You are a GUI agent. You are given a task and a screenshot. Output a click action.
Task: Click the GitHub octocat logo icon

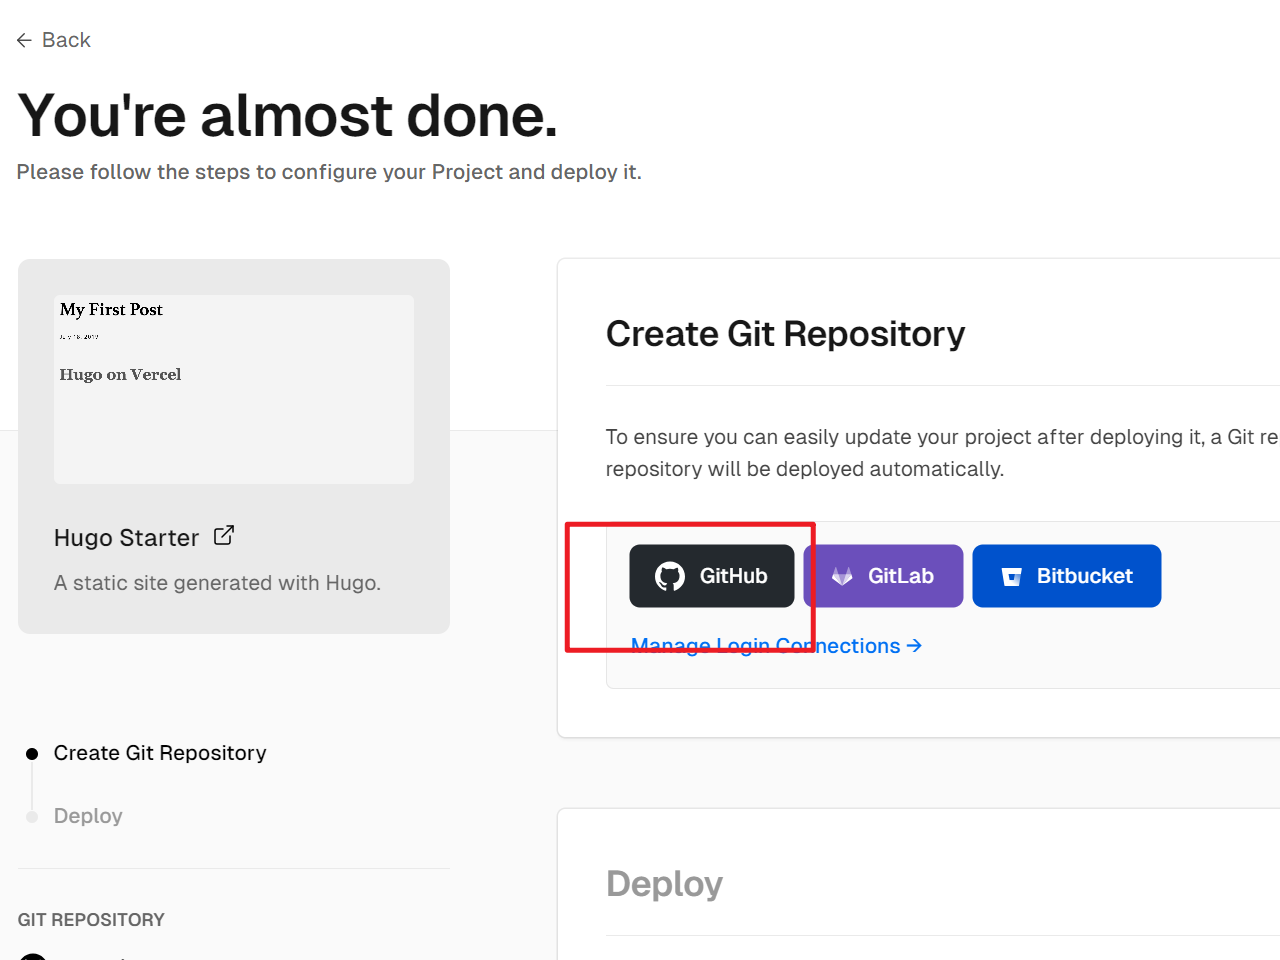[670, 576]
